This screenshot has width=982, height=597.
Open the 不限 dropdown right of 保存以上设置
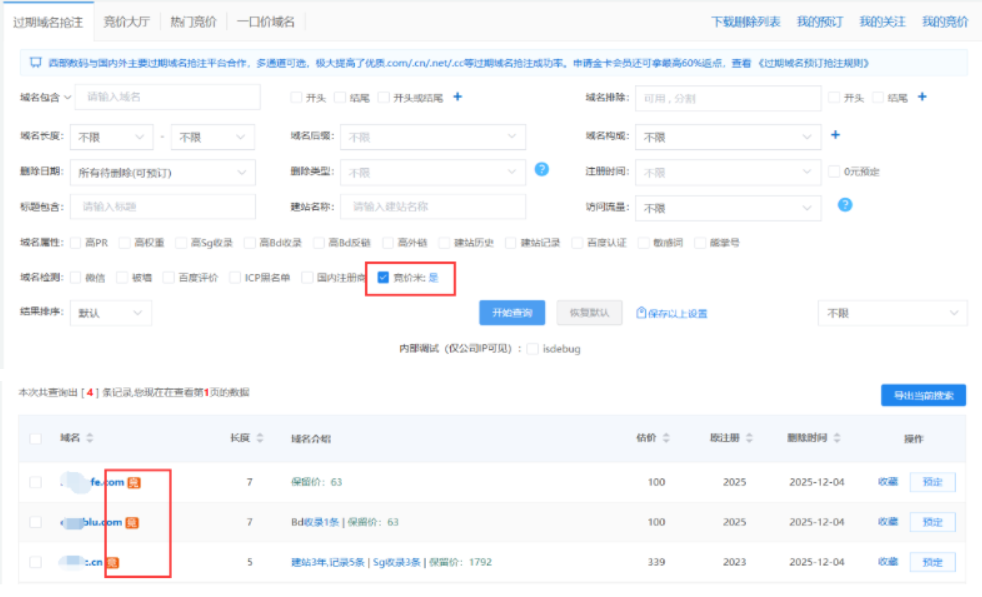point(892,313)
